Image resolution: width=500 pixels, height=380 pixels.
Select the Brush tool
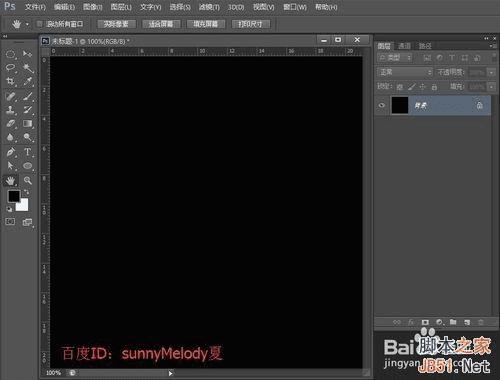28,96
